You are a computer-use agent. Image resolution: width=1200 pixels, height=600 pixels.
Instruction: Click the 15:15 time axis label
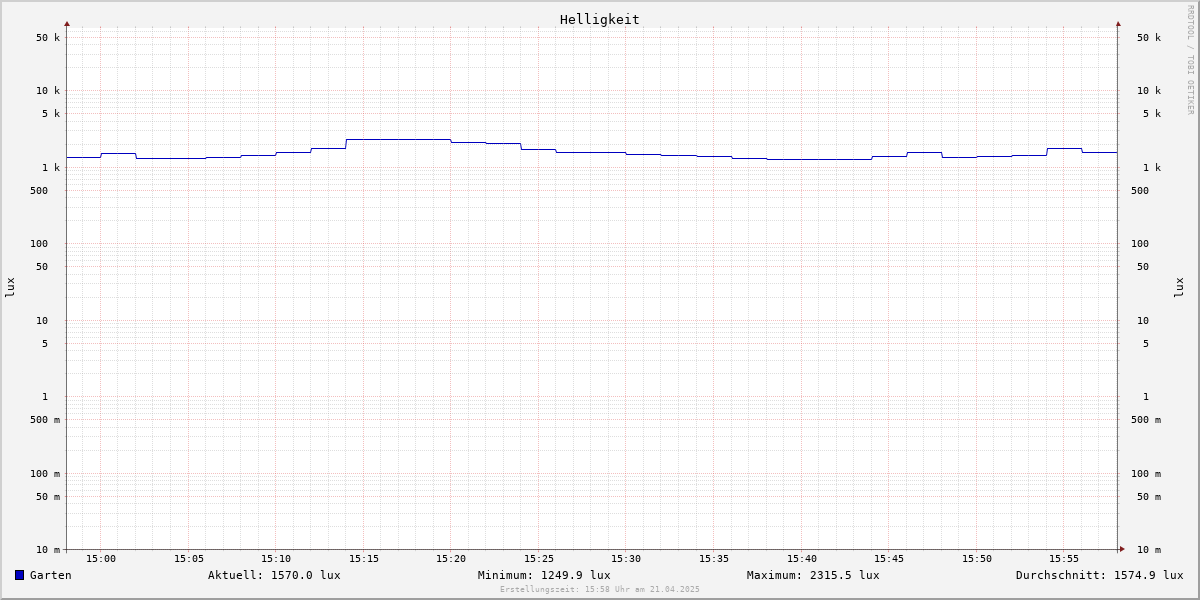pos(364,559)
